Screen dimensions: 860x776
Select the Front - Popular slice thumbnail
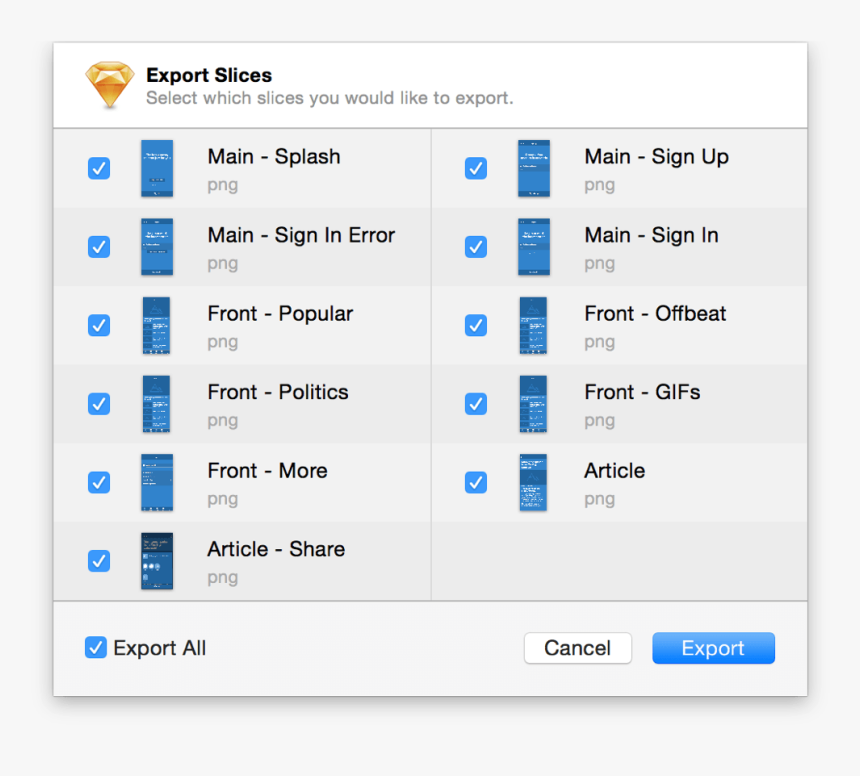(157, 325)
